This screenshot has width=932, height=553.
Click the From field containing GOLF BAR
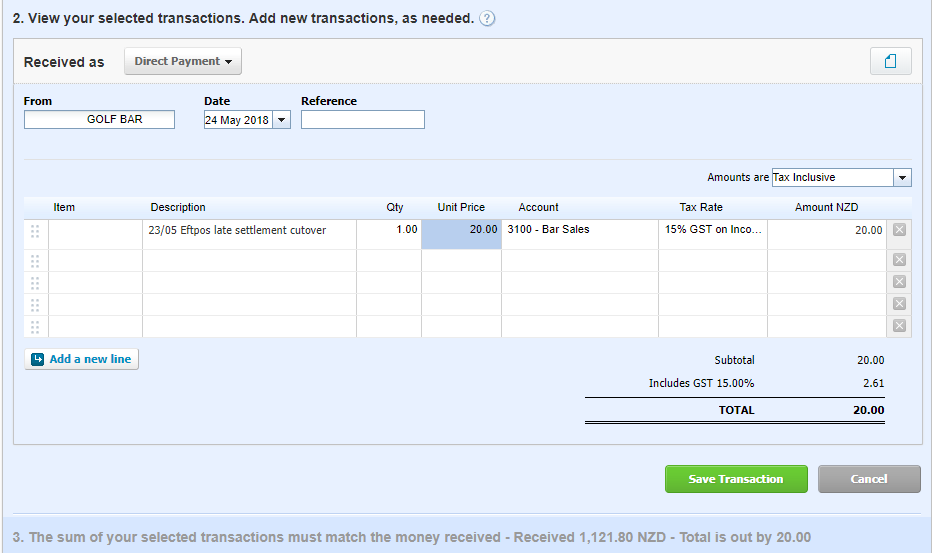pos(99,120)
